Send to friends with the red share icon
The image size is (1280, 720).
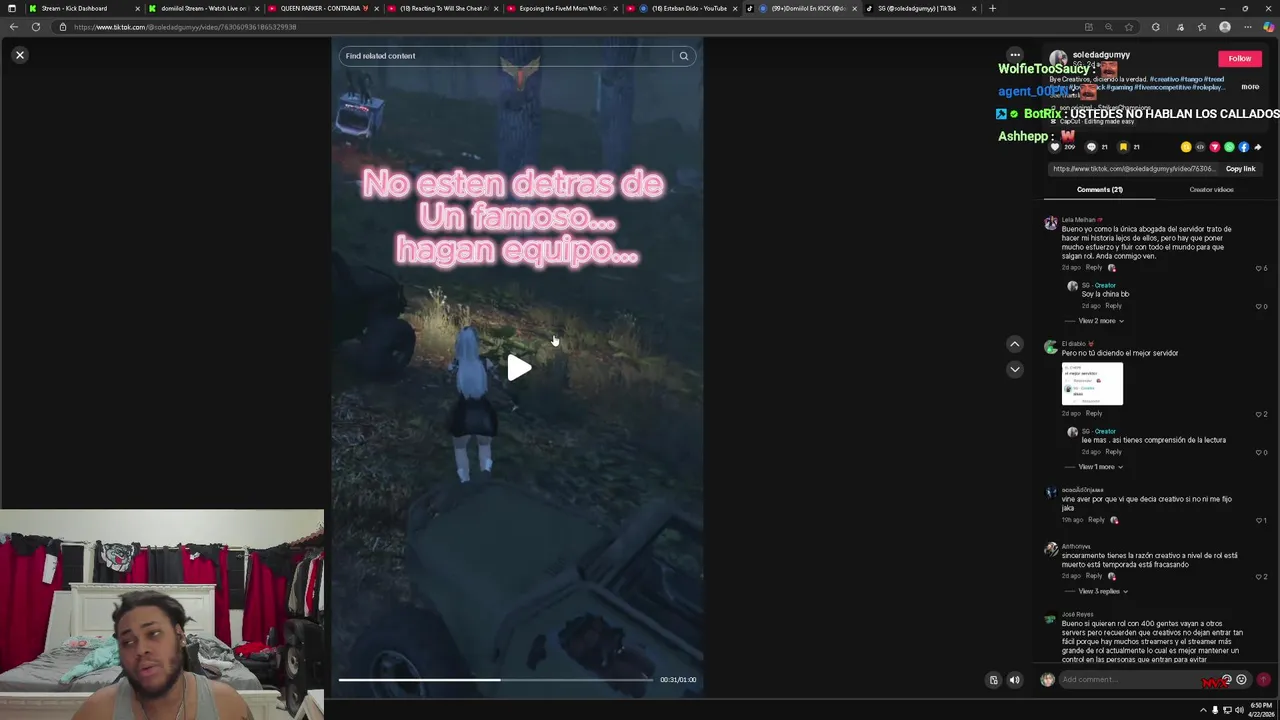point(1215,147)
